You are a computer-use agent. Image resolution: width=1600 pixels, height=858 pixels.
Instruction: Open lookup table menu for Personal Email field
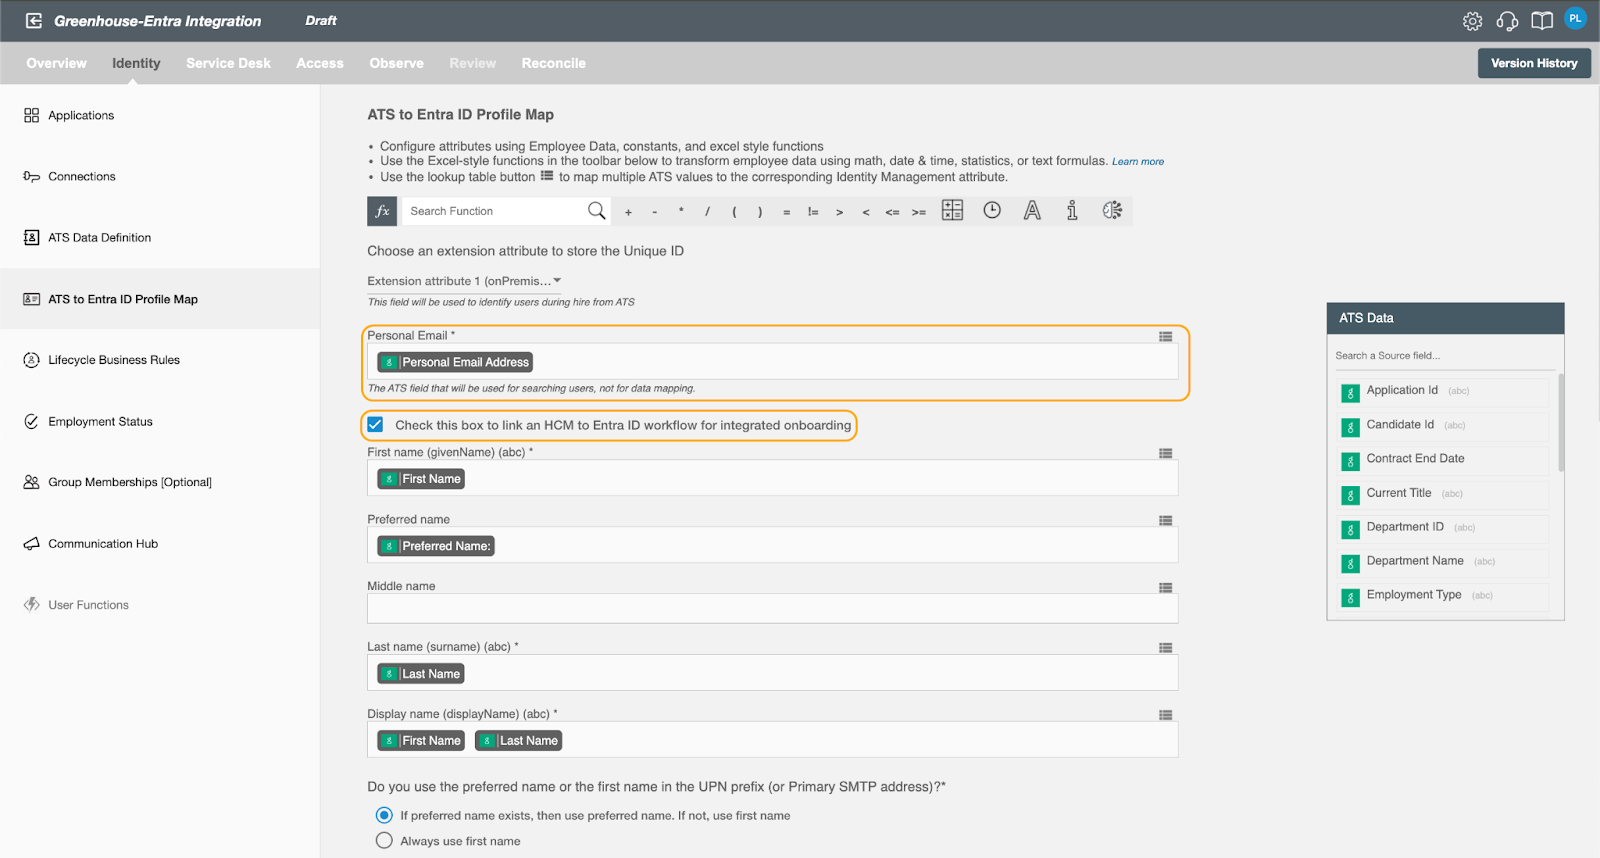[1165, 337]
